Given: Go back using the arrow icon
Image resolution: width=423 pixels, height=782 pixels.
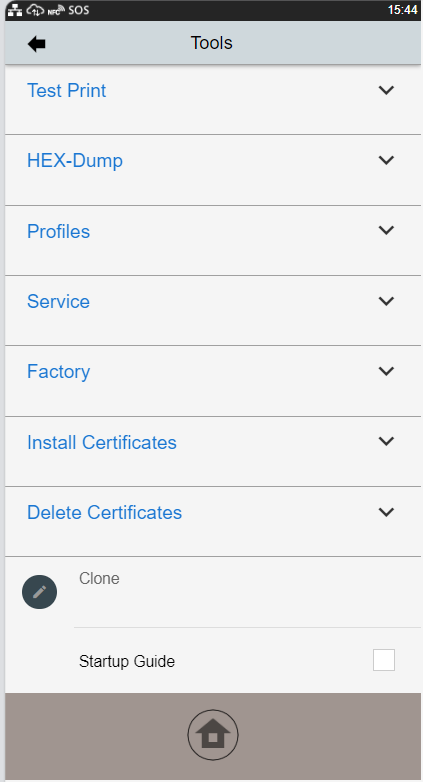Looking at the screenshot, I should coord(36,44).
